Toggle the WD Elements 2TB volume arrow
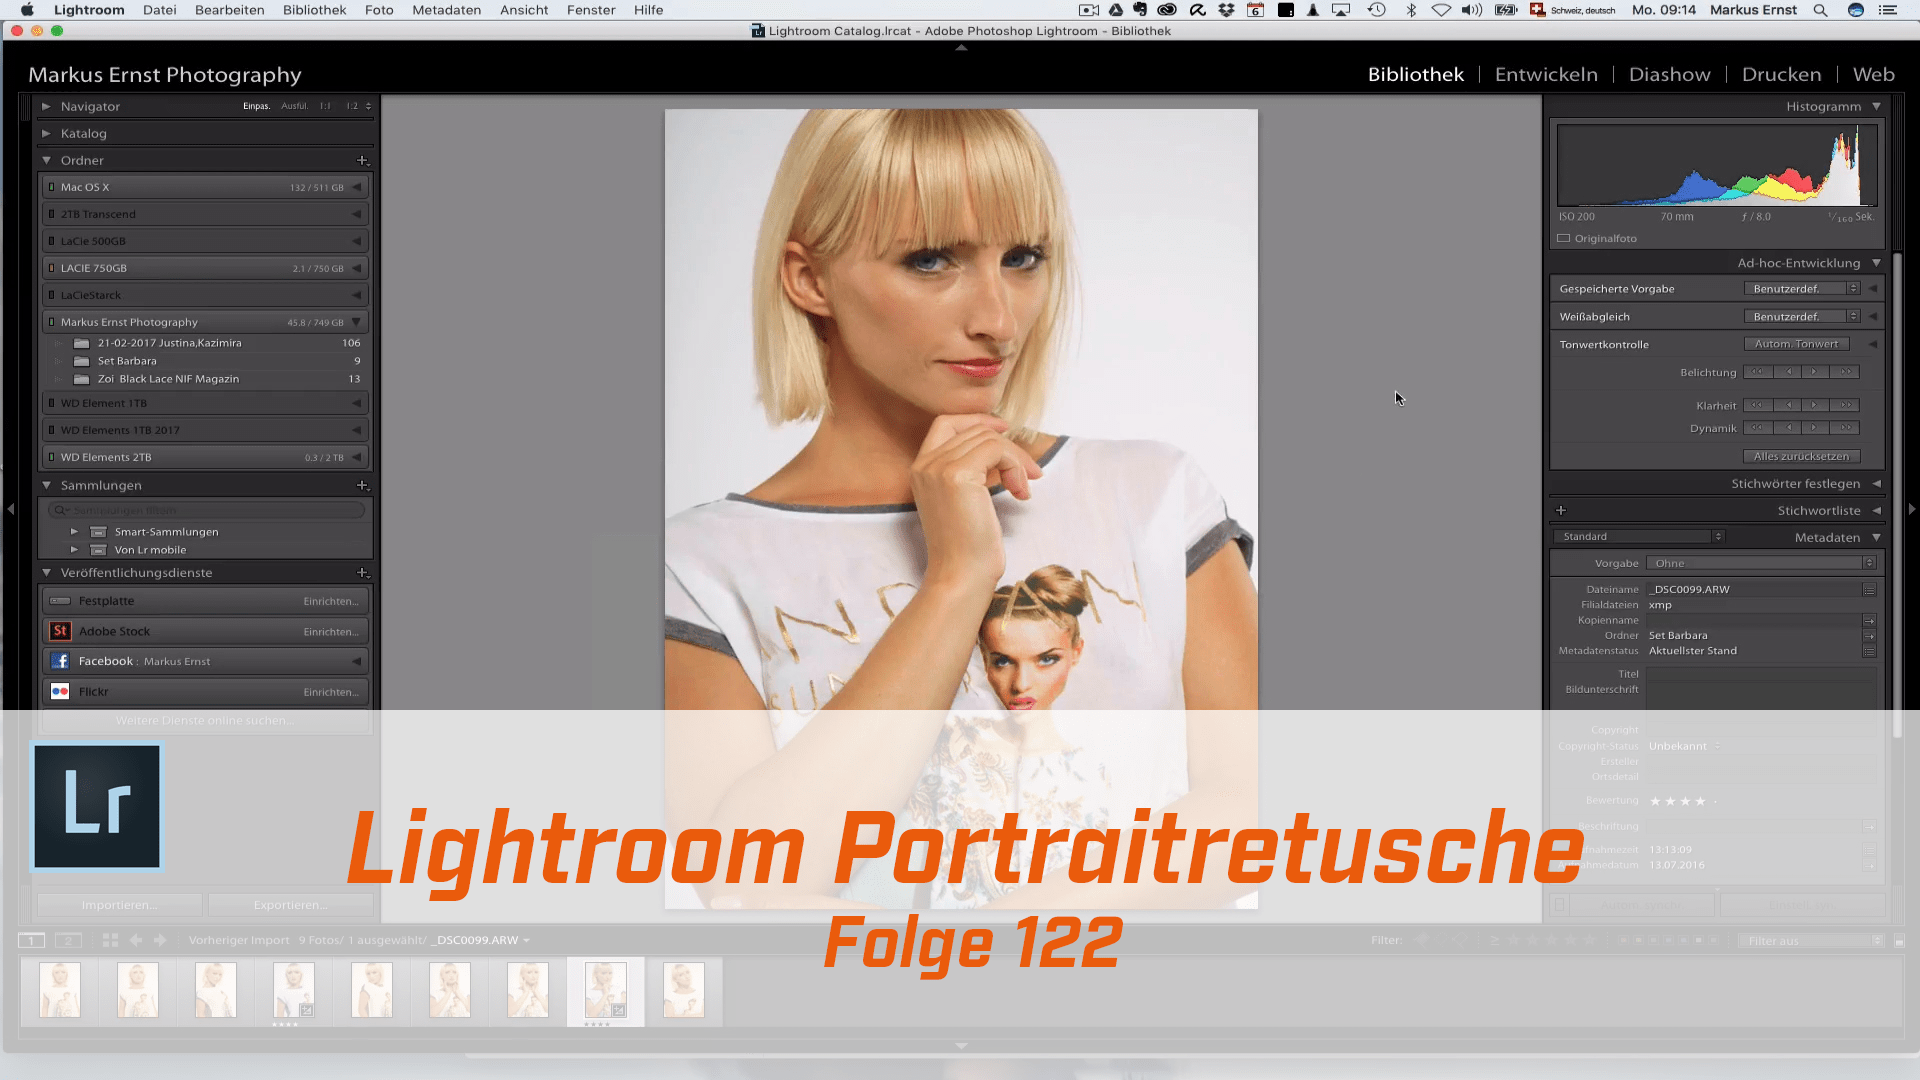This screenshot has width=1920, height=1080. pos(357,457)
